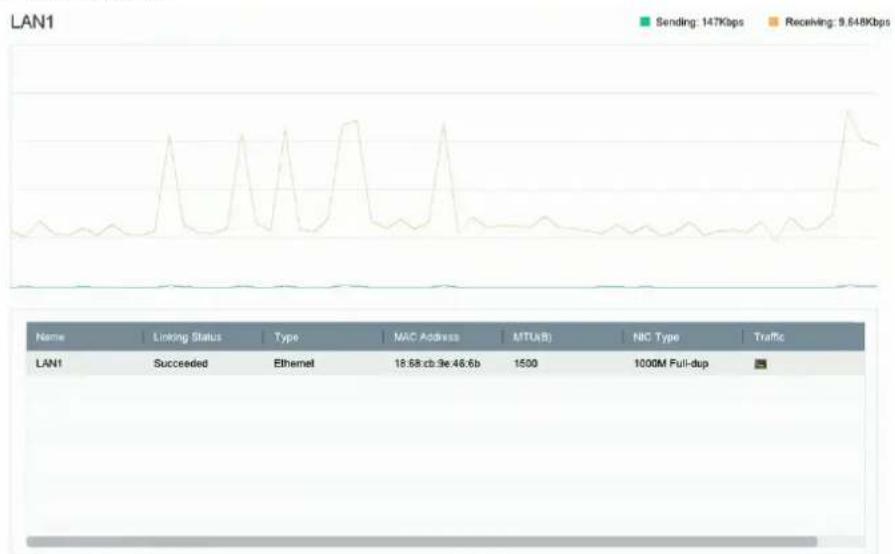The width and height of the screenshot is (895, 554).
Task: Click the green Sending legend swatch
Action: 645,22
